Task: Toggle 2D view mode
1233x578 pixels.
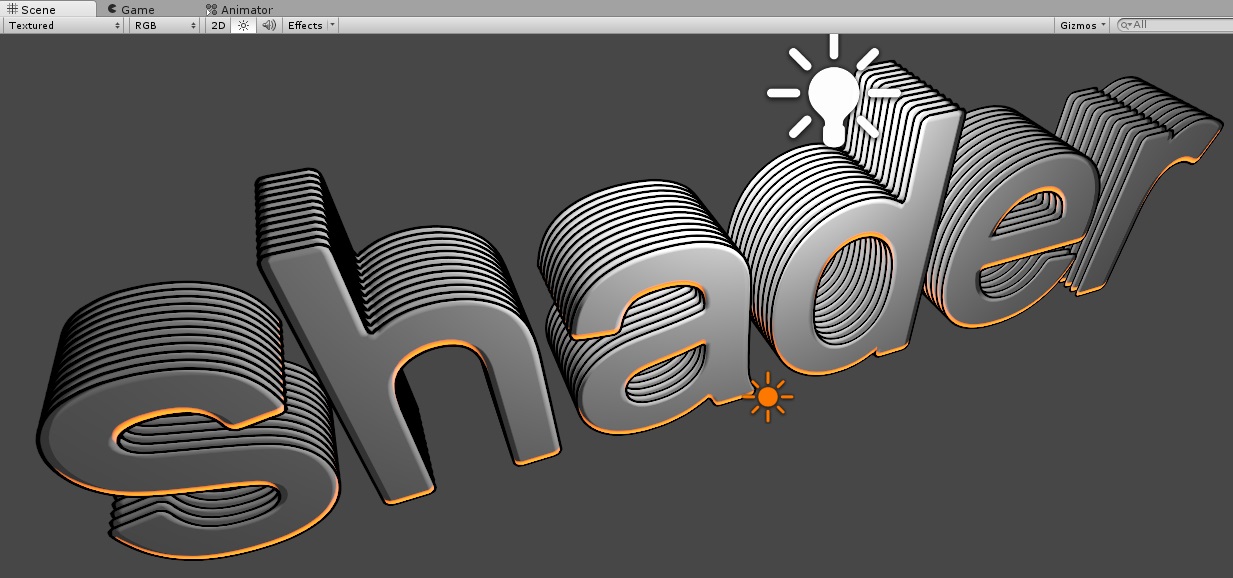Action: (216, 25)
